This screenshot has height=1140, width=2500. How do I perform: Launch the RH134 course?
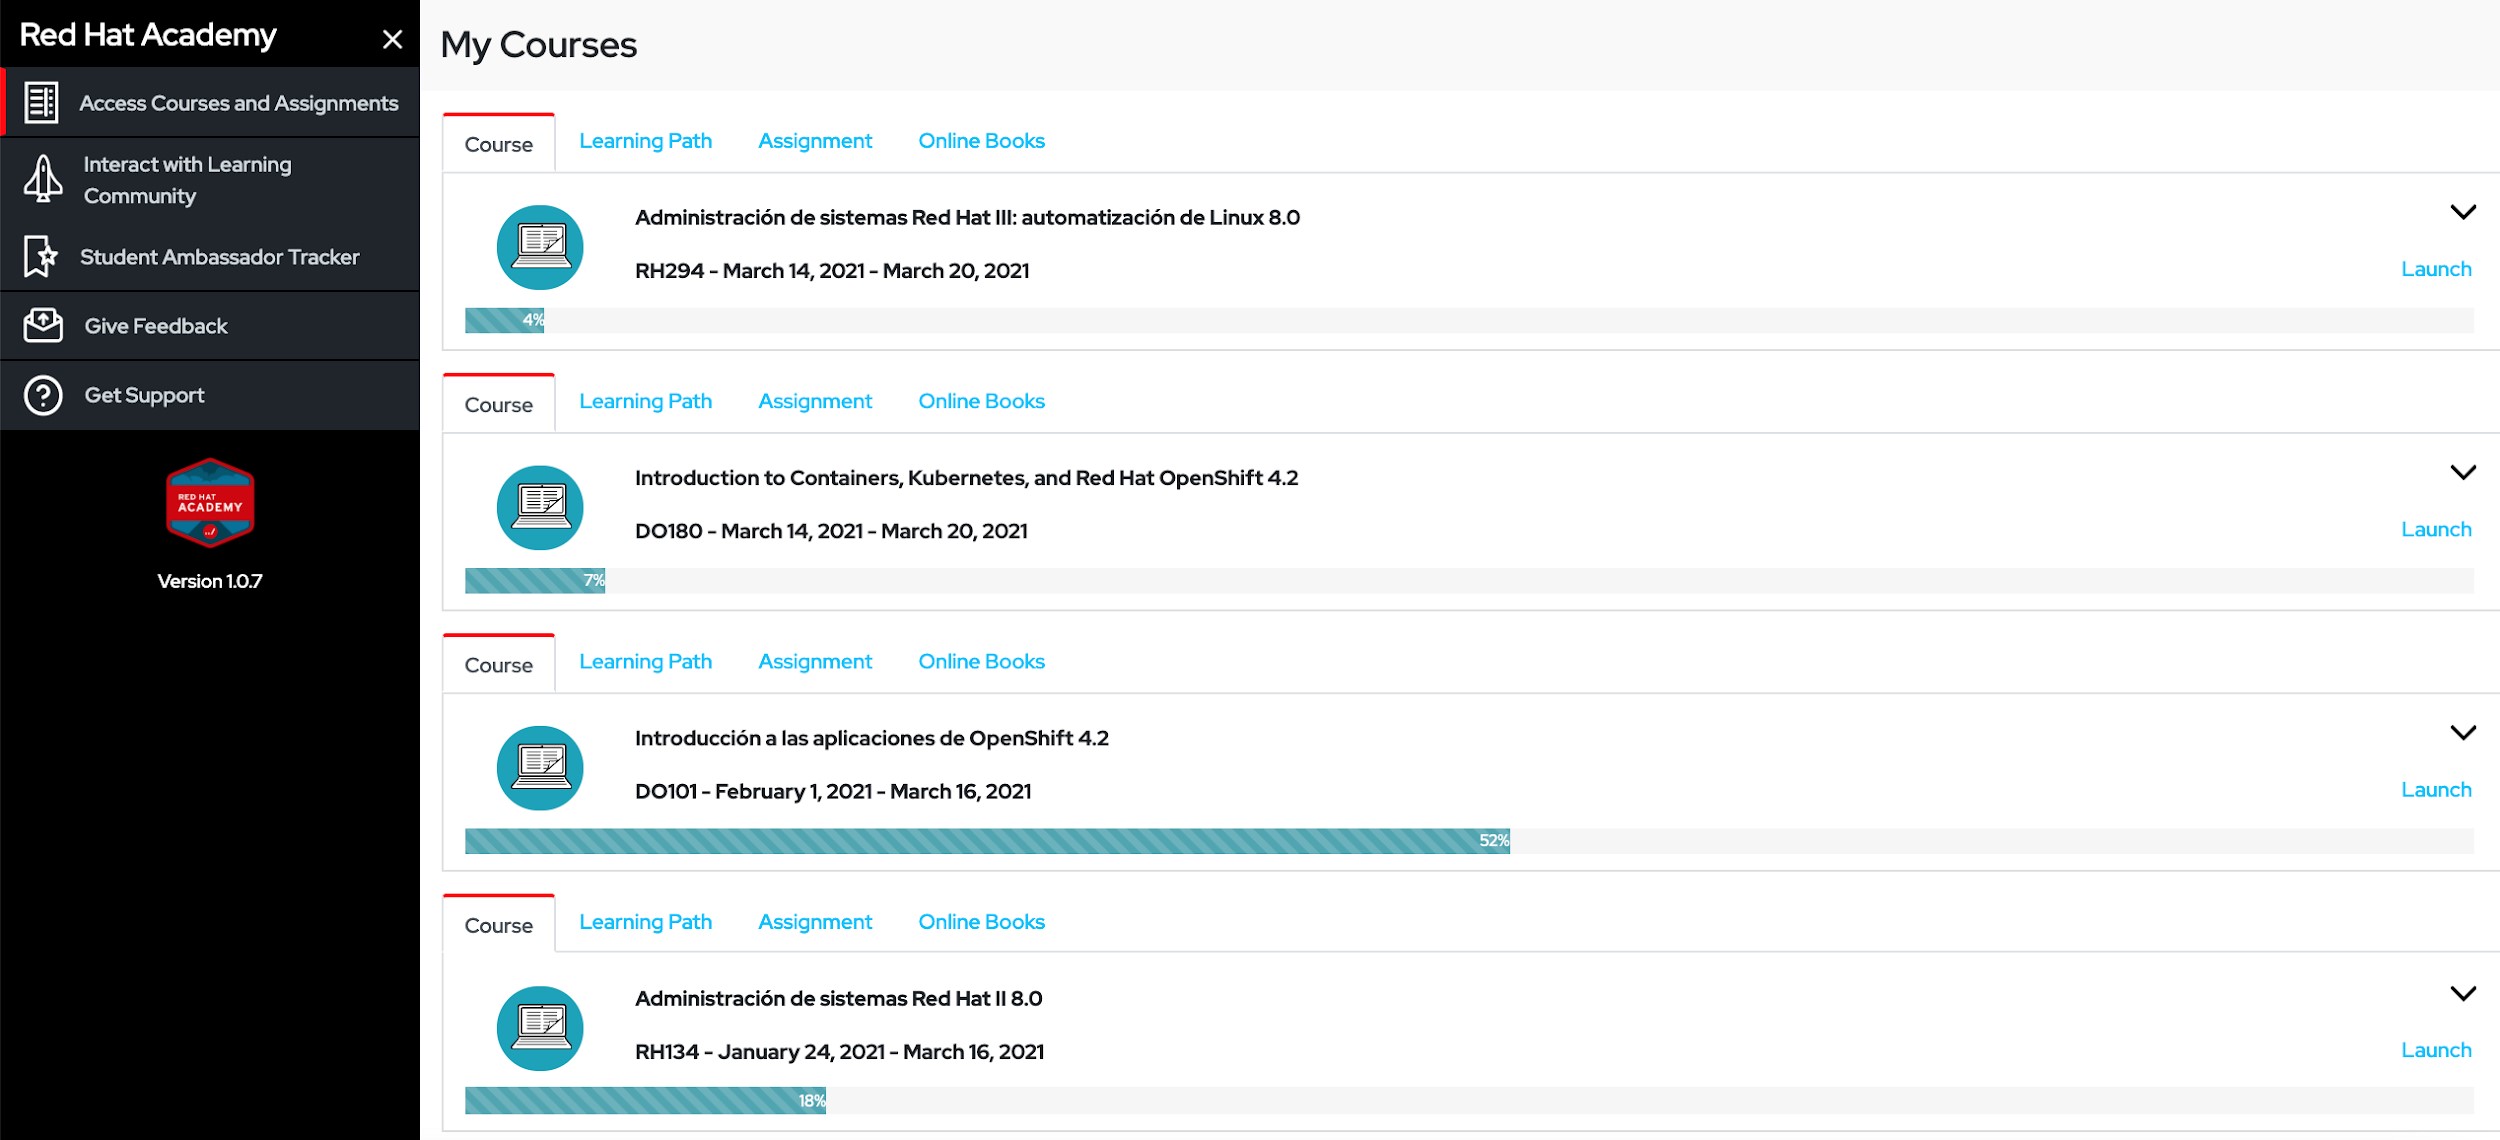coord(2436,1050)
